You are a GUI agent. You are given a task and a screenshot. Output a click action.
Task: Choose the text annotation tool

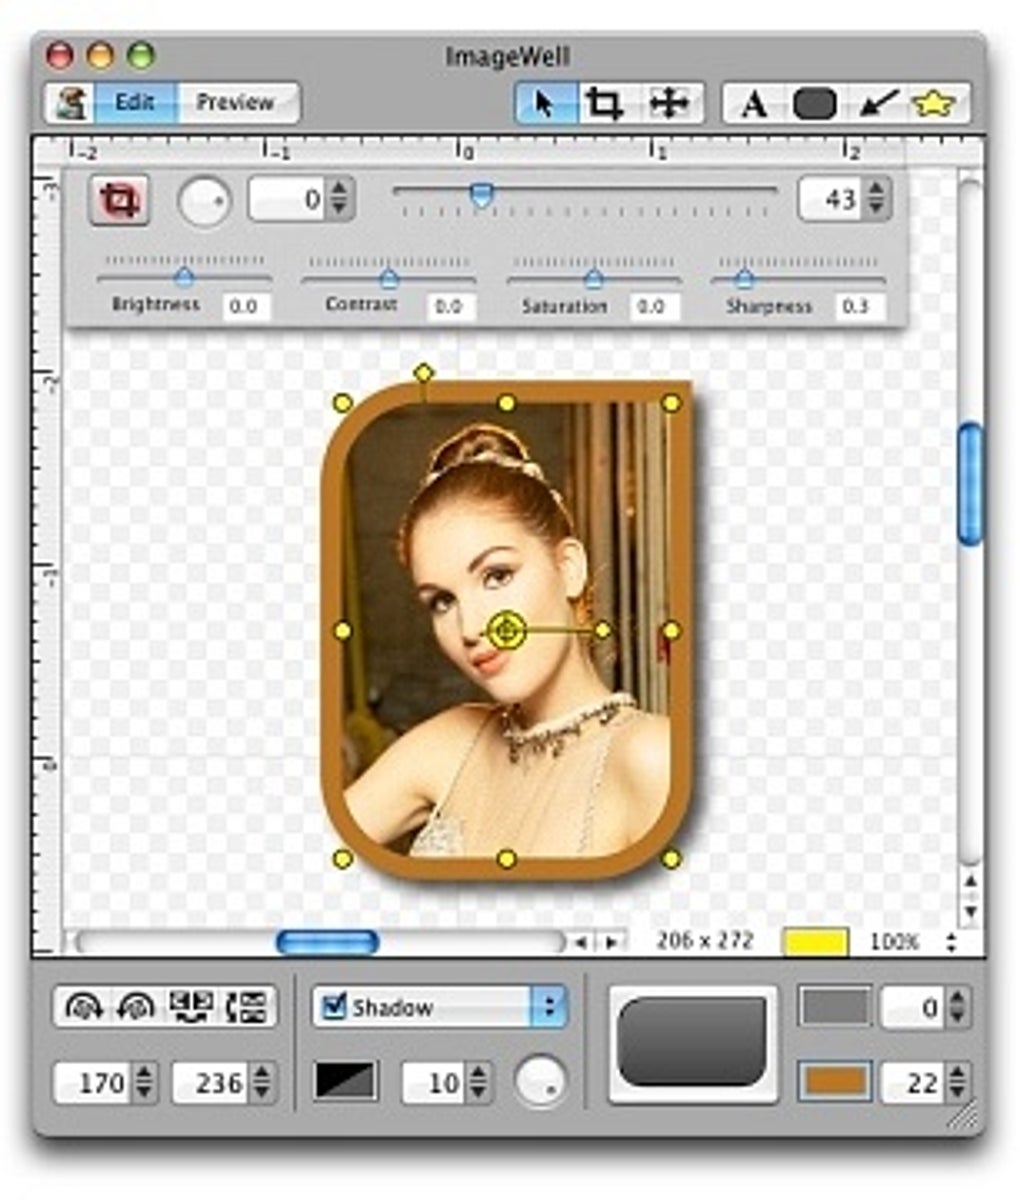click(754, 104)
